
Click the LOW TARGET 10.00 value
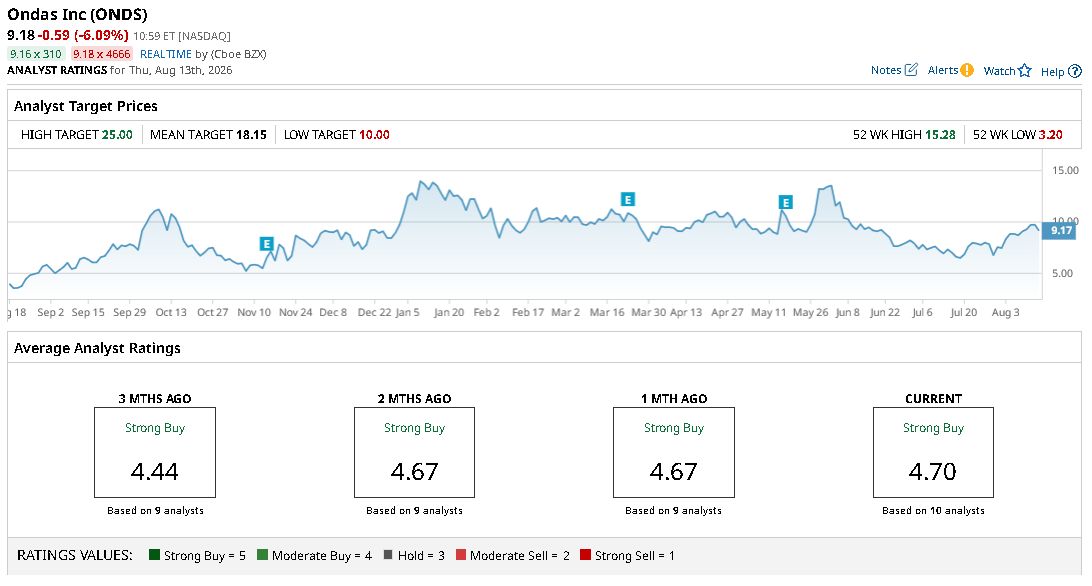(374, 134)
